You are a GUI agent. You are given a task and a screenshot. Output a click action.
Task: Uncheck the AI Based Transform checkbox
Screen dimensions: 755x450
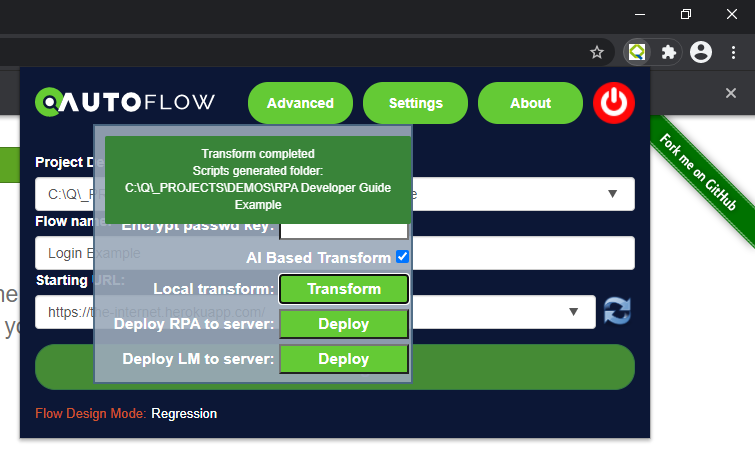tap(403, 257)
